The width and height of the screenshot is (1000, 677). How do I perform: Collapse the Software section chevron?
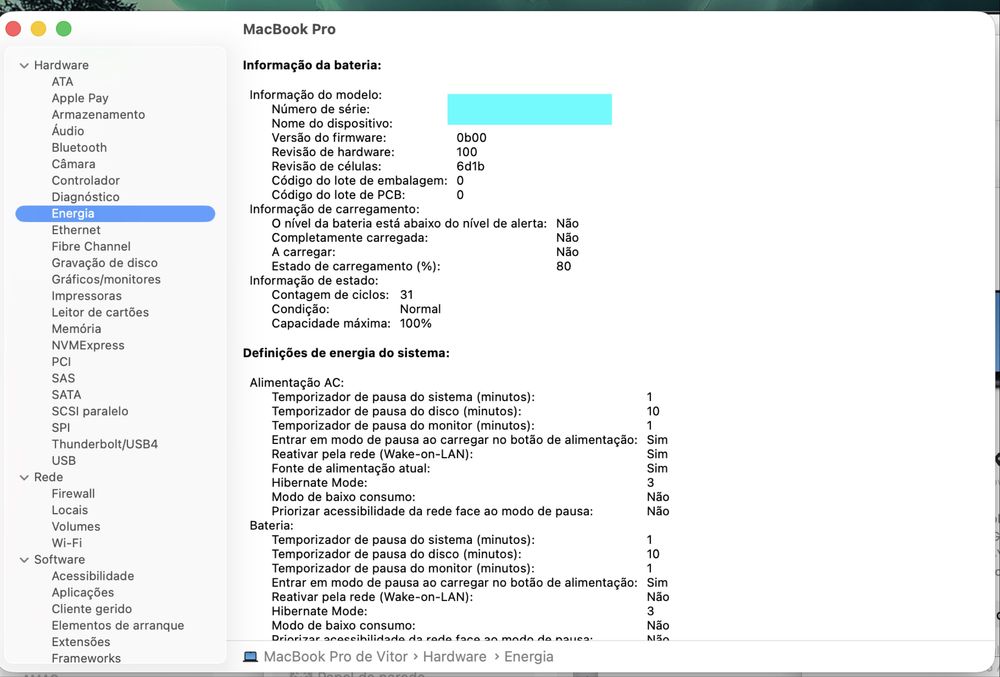click(24, 560)
